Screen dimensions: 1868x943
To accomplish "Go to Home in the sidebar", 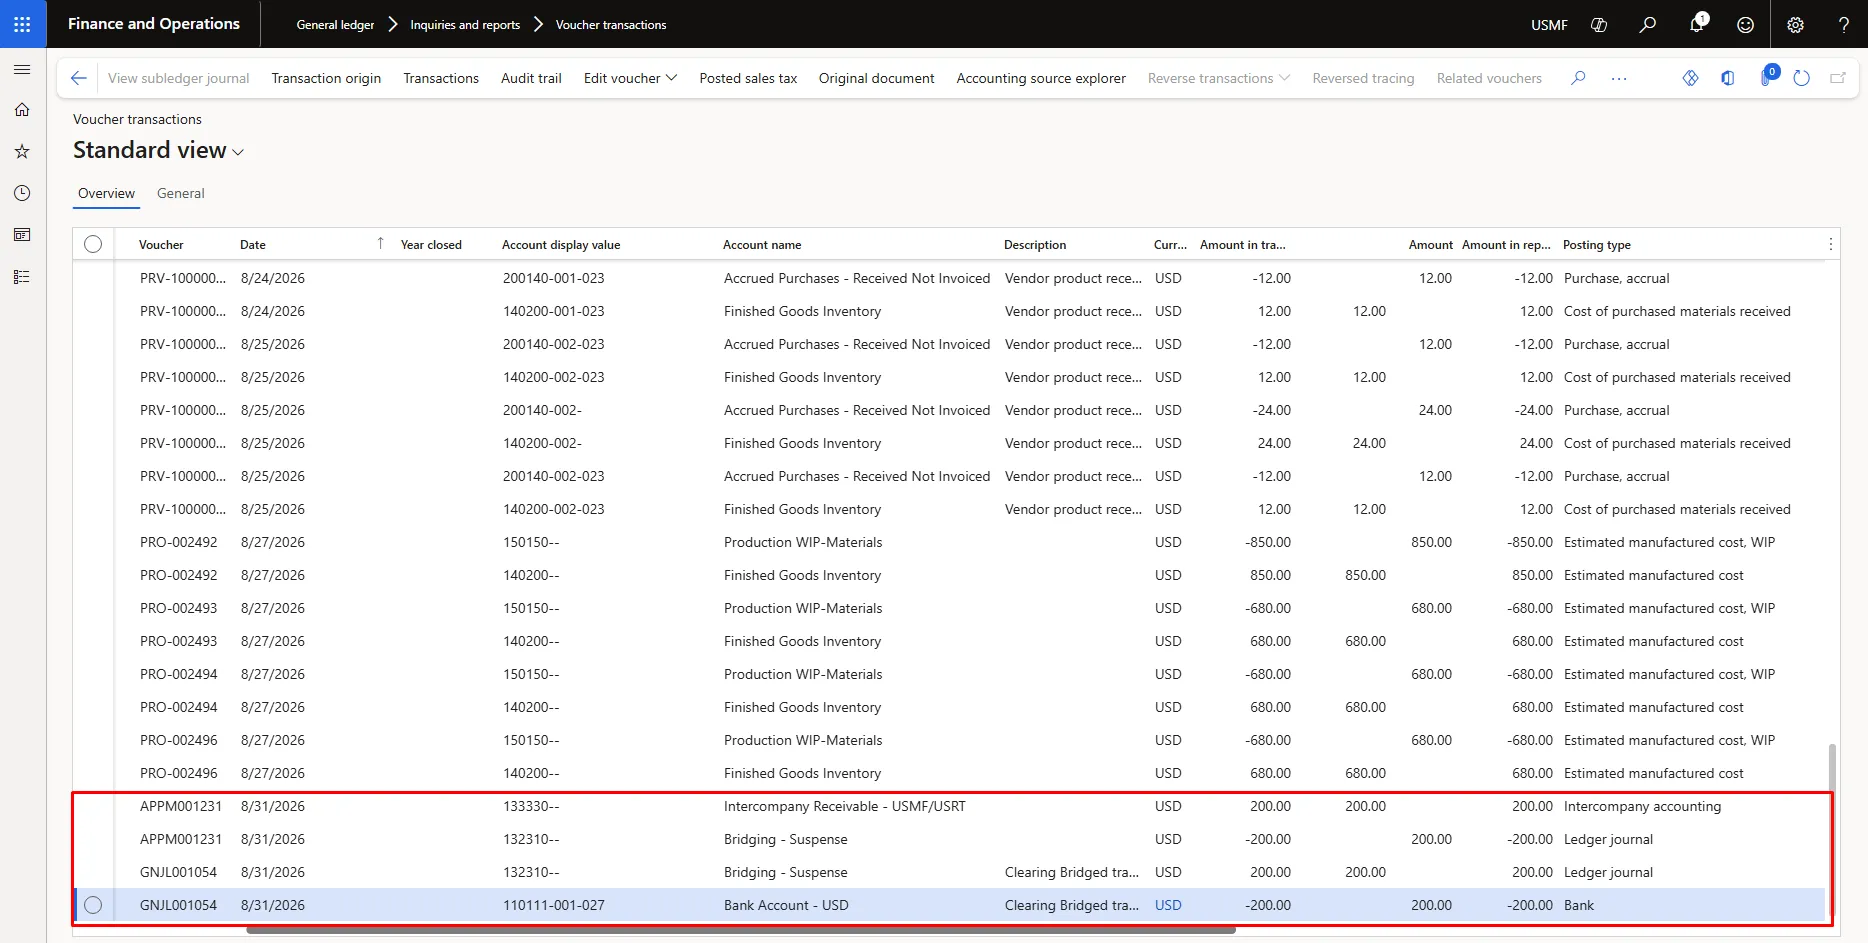I will [x=22, y=110].
